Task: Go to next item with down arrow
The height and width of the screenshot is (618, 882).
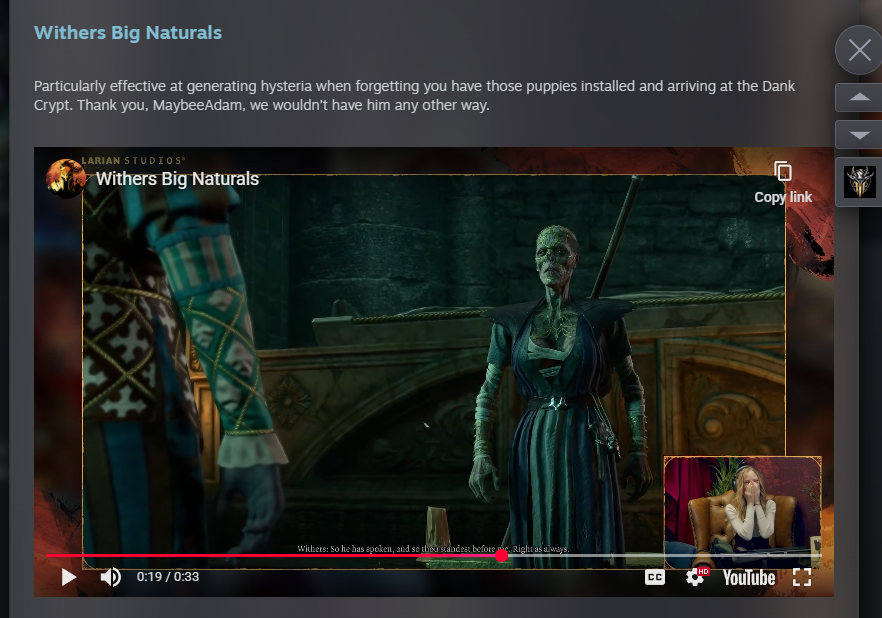Action: (858, 135)
